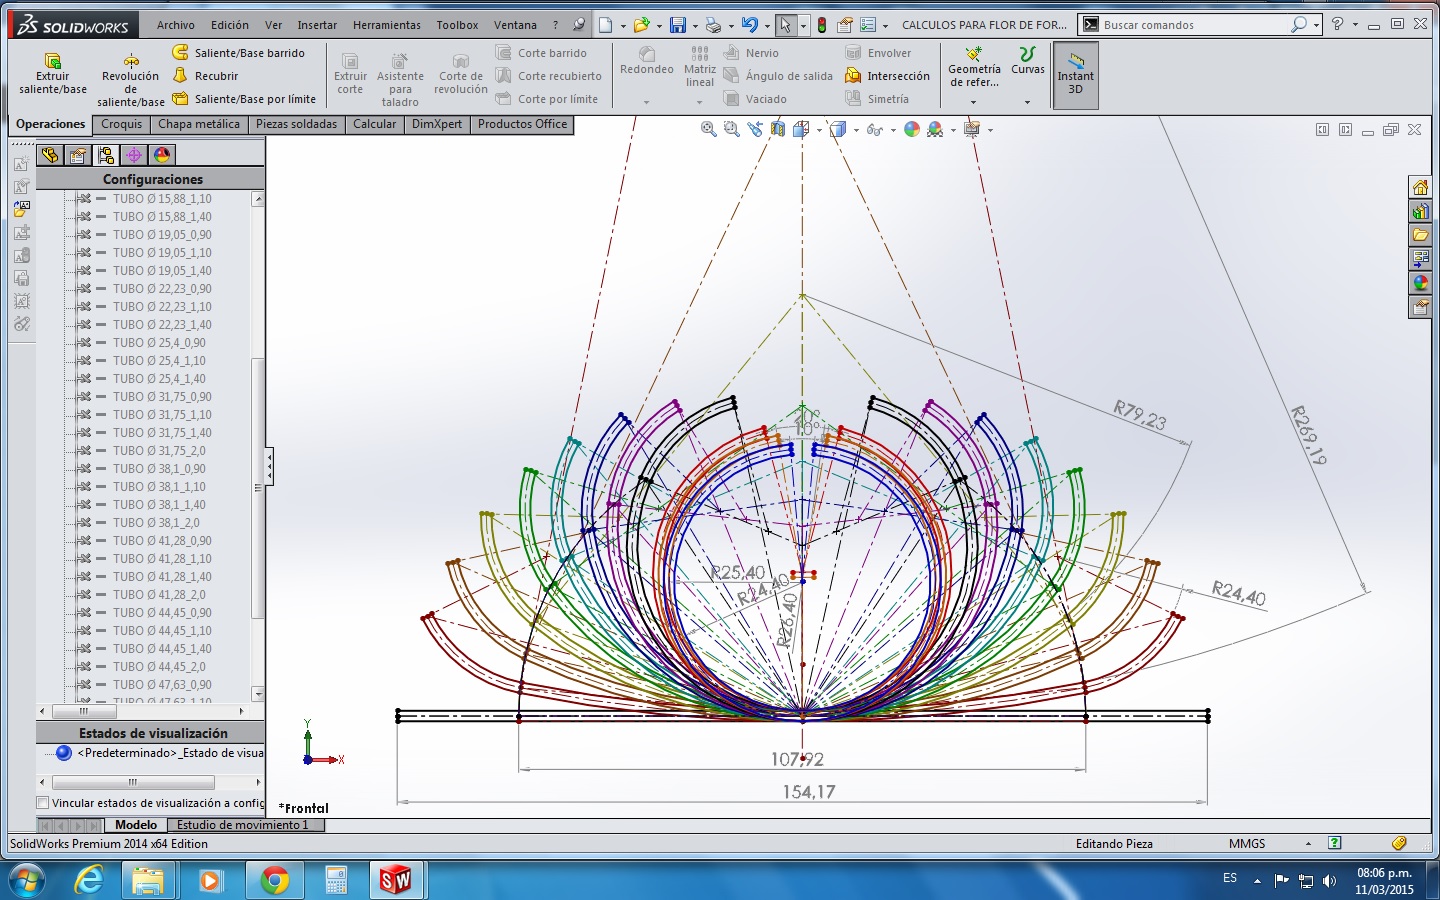Click the volume speaker tray icon
Screen dimensions: 1440x900
[x=1329, y=881]
